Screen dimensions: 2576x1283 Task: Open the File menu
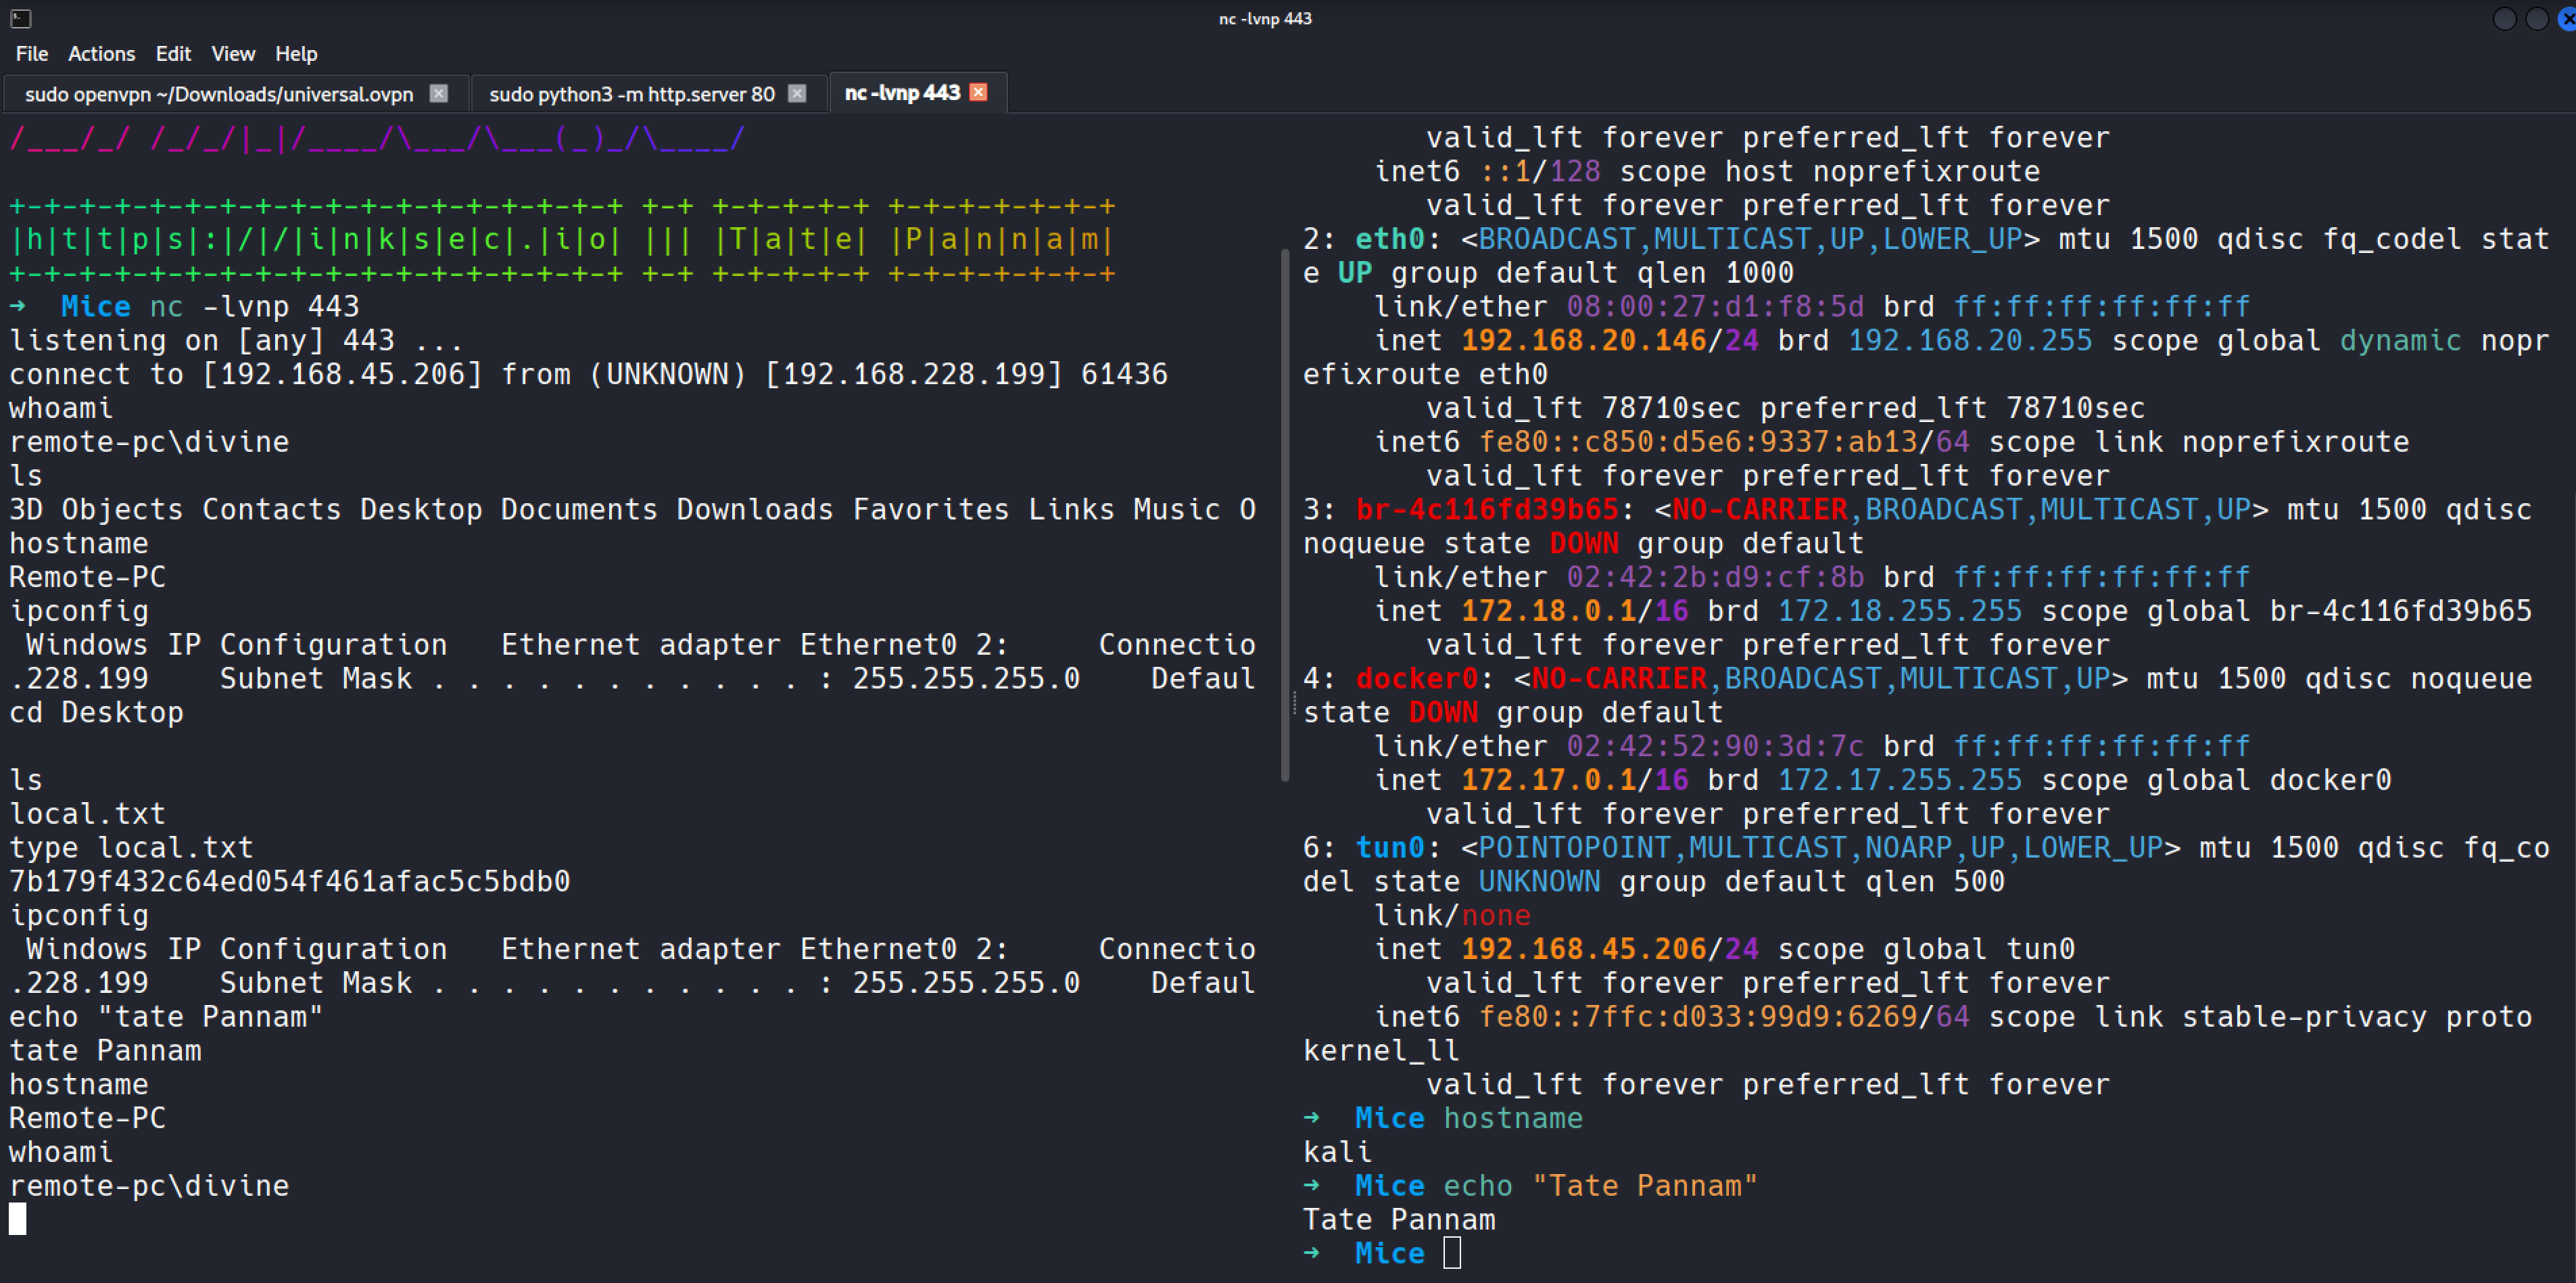[32, 54]
